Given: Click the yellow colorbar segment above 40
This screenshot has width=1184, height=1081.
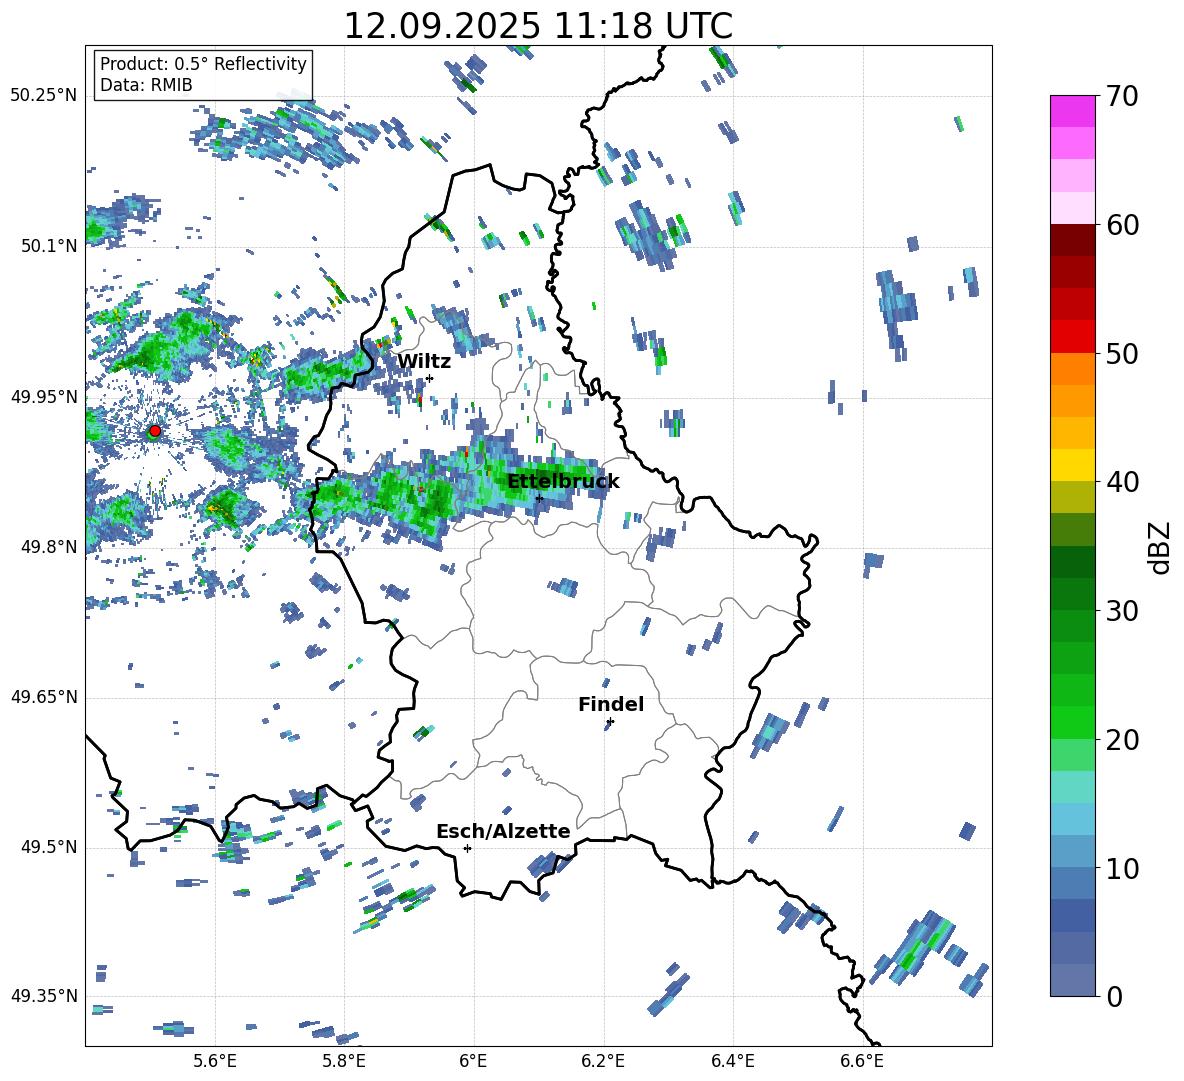Looking at the screenshot, I should [x=1072, y=465].
